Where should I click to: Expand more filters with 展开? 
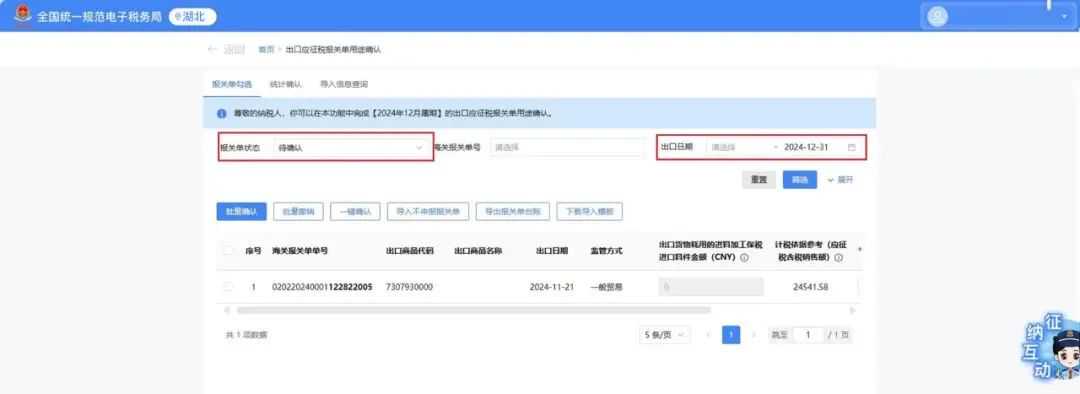click(x=840, y=180)
